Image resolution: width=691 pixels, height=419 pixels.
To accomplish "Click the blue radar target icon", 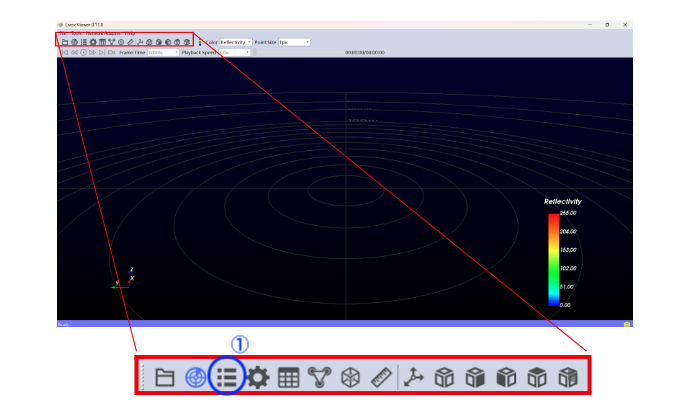I will click(x=196, y=377).
